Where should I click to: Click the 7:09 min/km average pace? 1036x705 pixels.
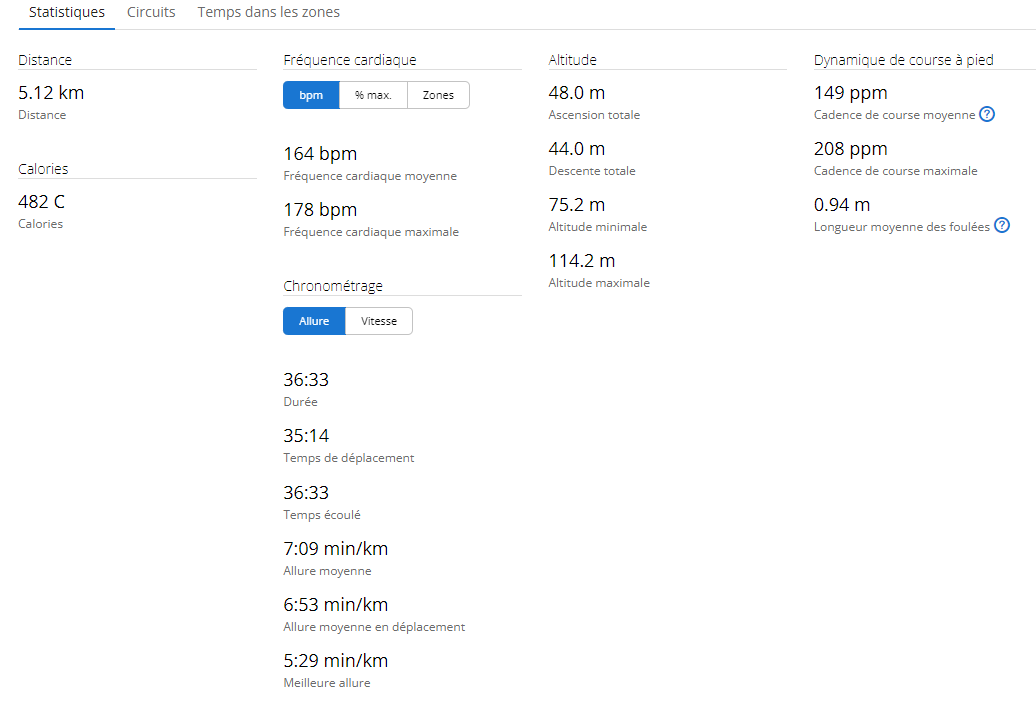pos(336,549)
